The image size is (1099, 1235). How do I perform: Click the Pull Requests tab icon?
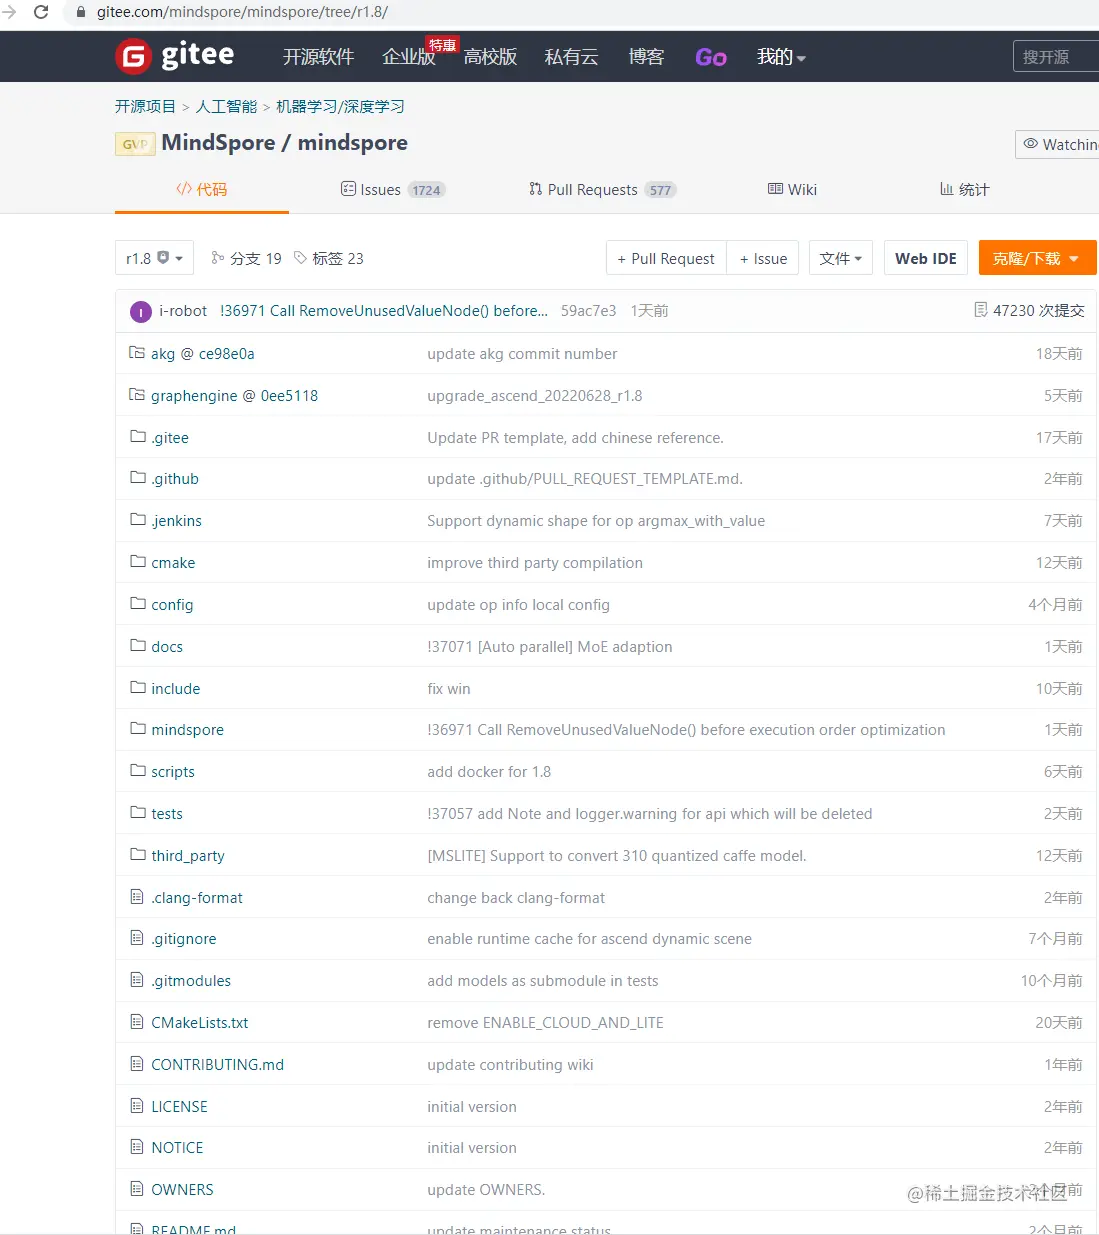coord(536,189)
